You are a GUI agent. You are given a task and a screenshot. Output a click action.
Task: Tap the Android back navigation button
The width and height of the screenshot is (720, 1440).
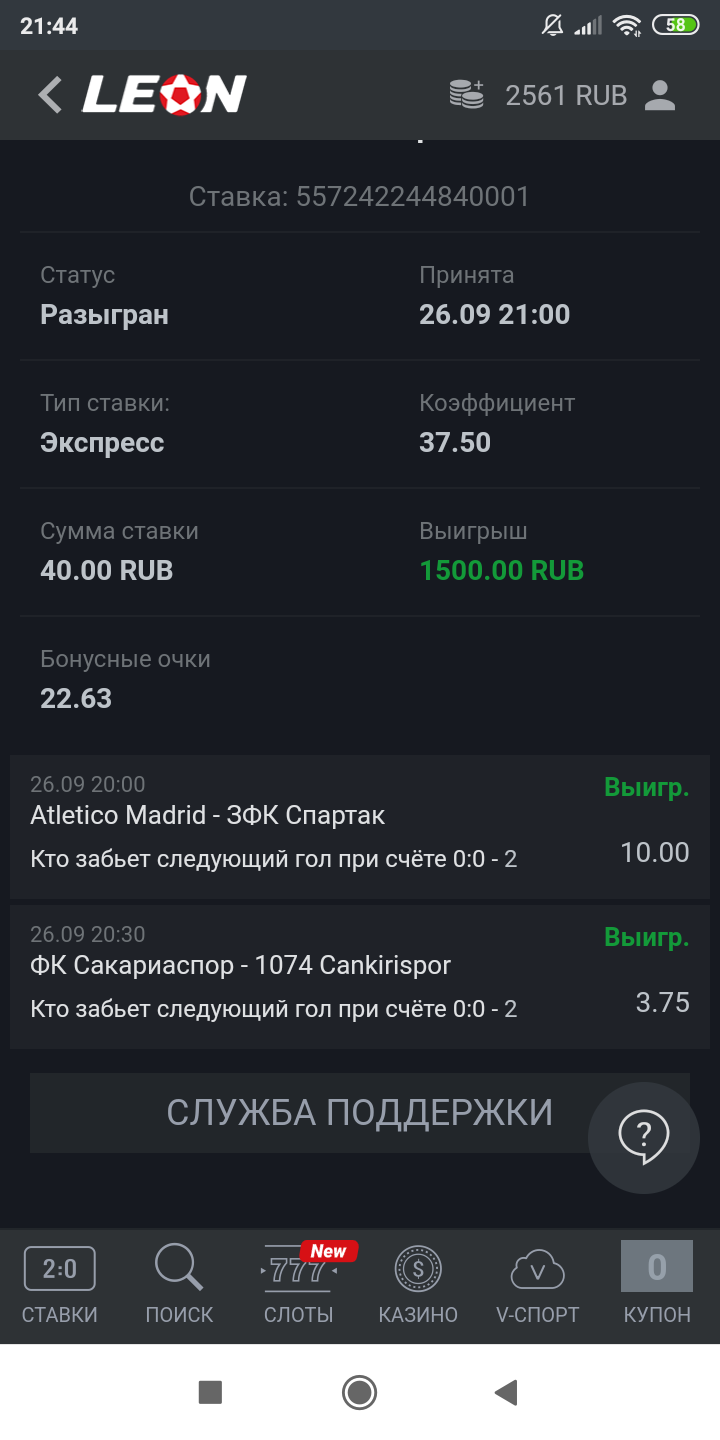pyautogui.click(x=507, y=1392)
